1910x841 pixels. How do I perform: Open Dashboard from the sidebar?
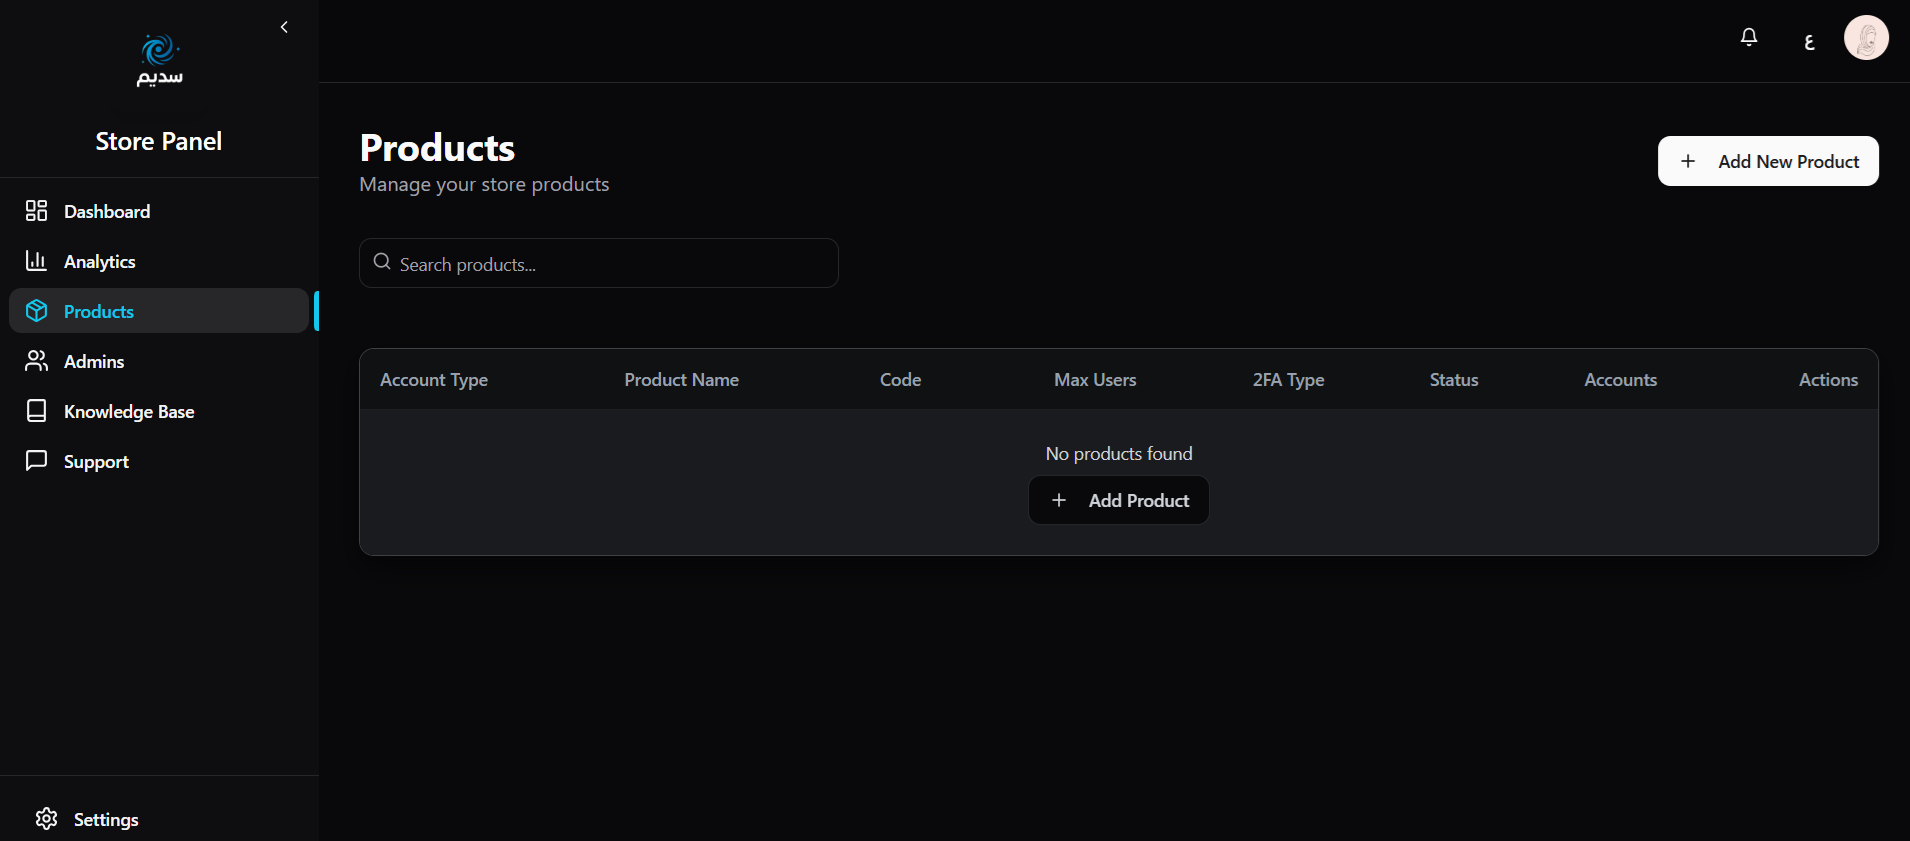coord(107,211)
